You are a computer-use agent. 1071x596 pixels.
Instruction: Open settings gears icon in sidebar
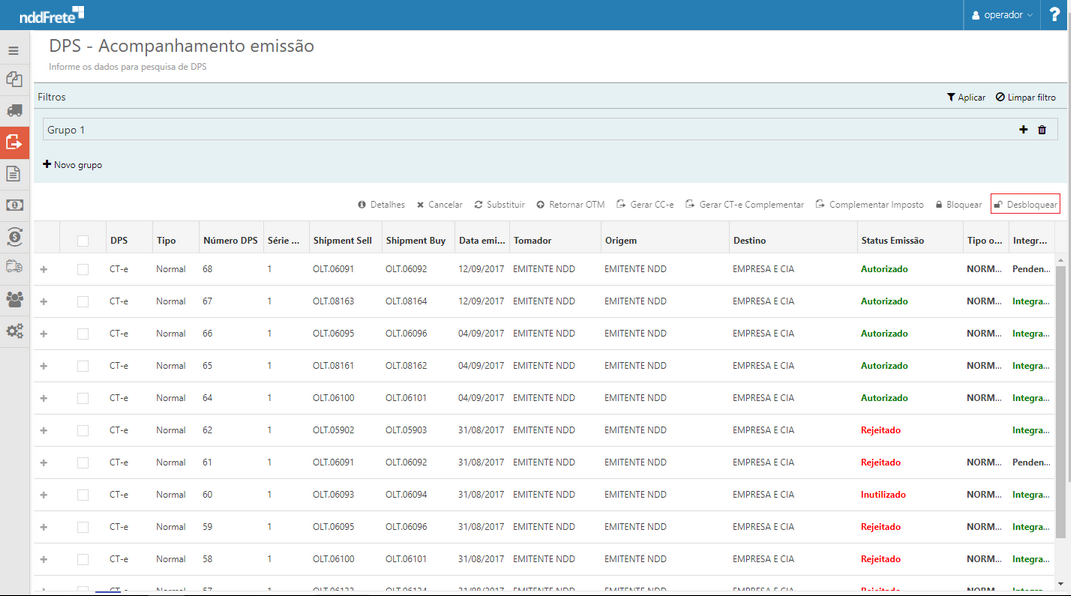(x=14, y=331)
